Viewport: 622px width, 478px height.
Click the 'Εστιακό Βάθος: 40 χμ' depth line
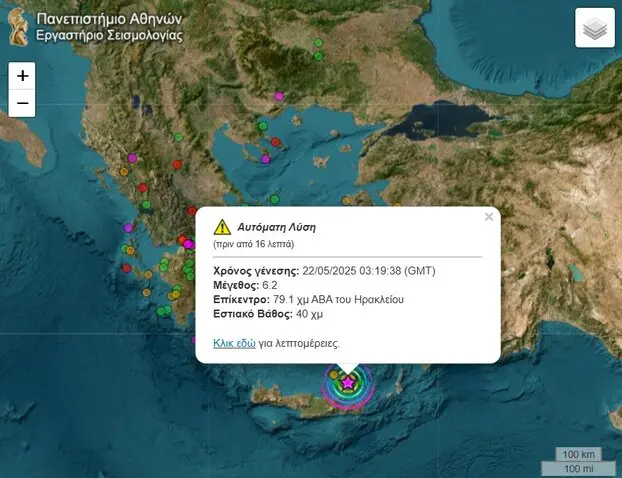point(268,313)
